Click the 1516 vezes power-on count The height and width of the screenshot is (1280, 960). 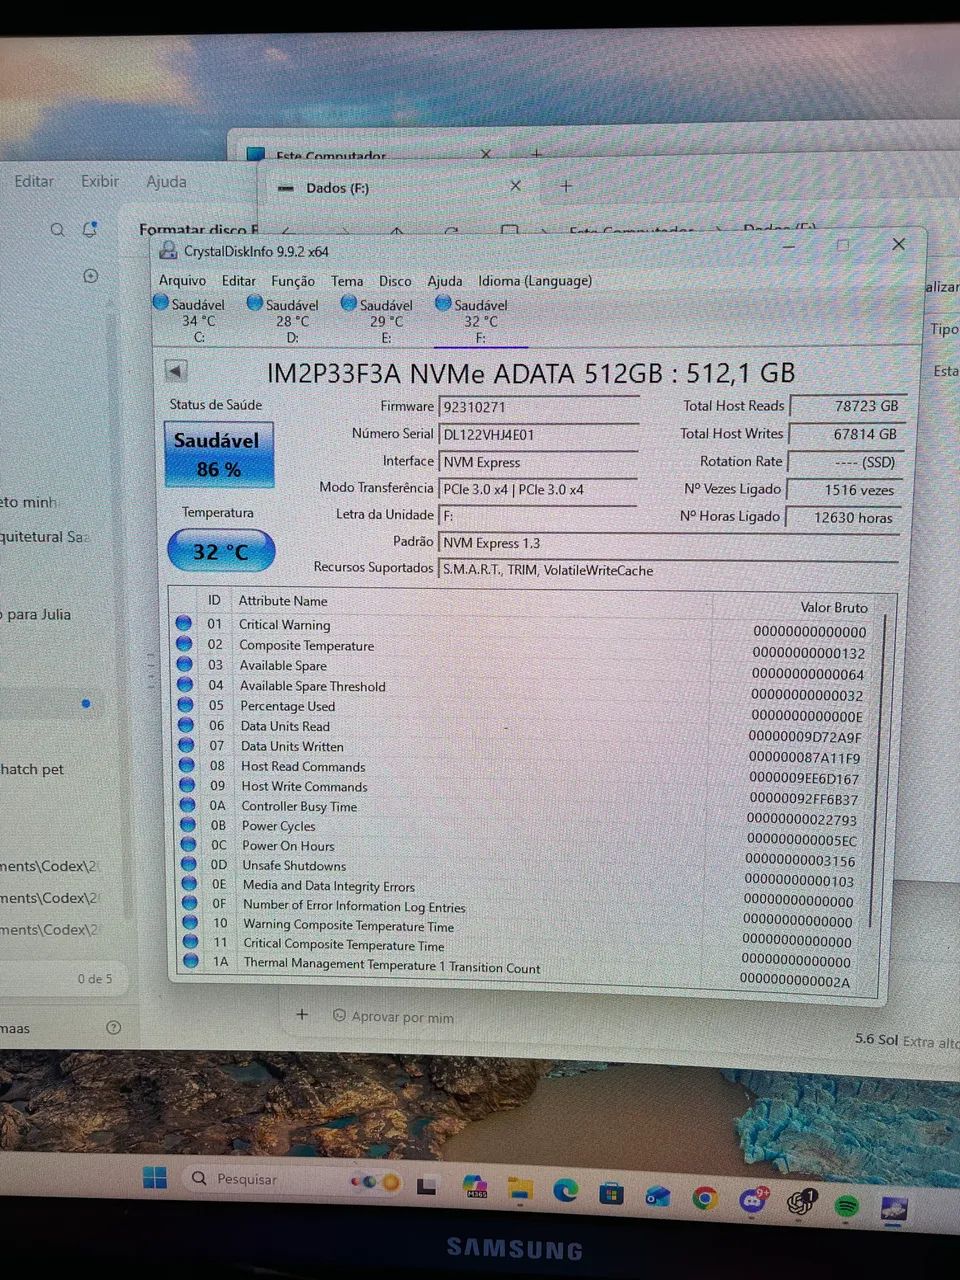(844, 490)
